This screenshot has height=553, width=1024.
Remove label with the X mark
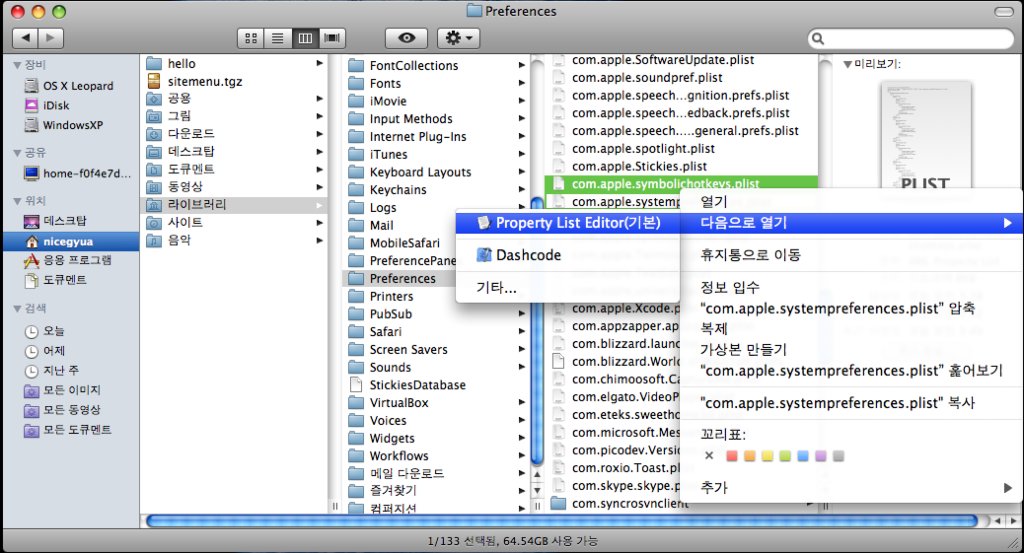coord(709,456)
